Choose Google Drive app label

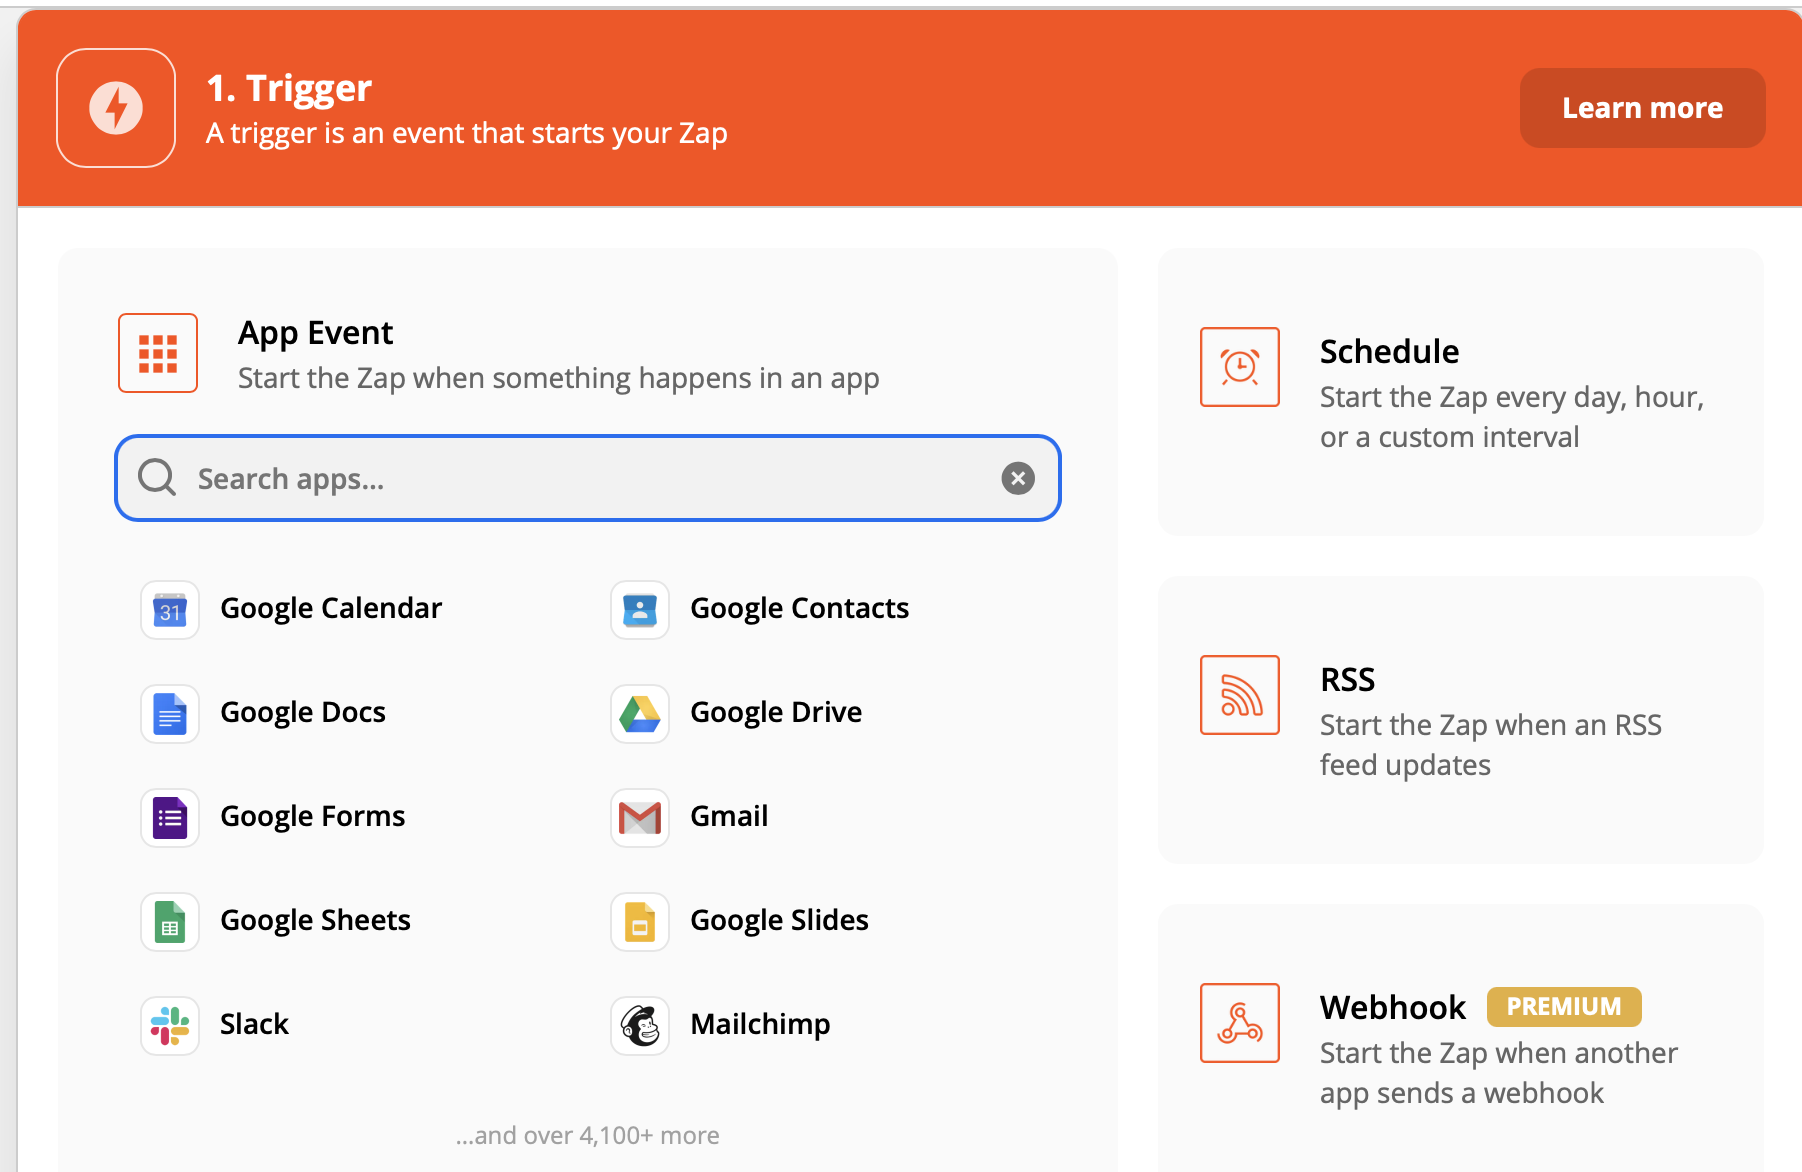pyautogui.click(x=776, y=712)
